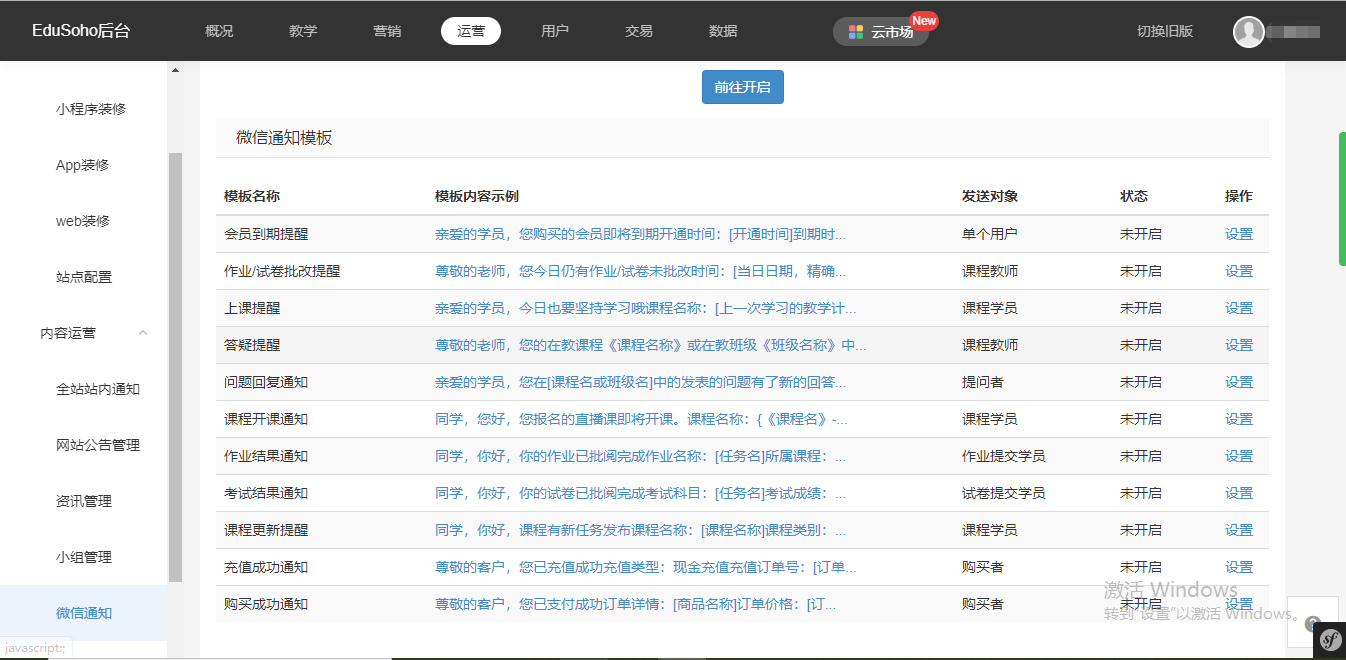Open 设置 for 上课提醒 template

[1238, 308]
